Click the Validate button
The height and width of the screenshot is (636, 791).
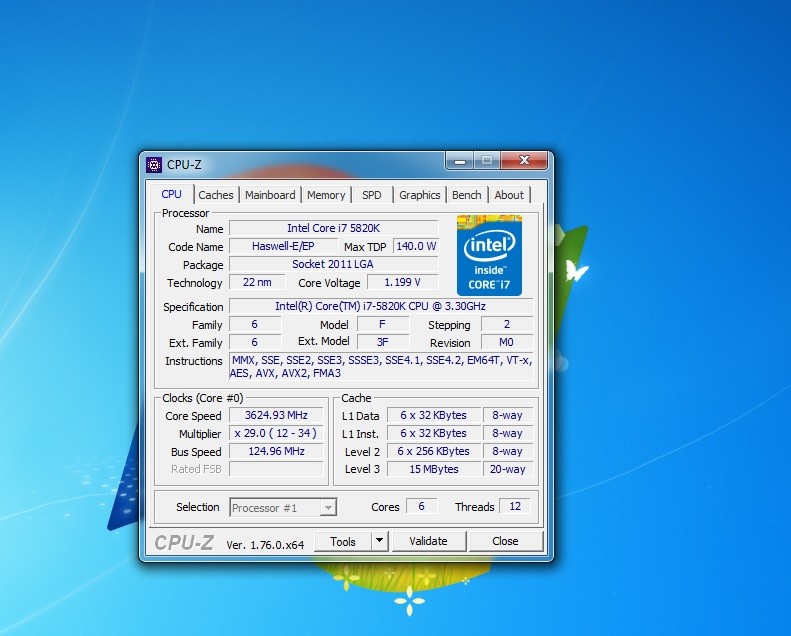428,541
